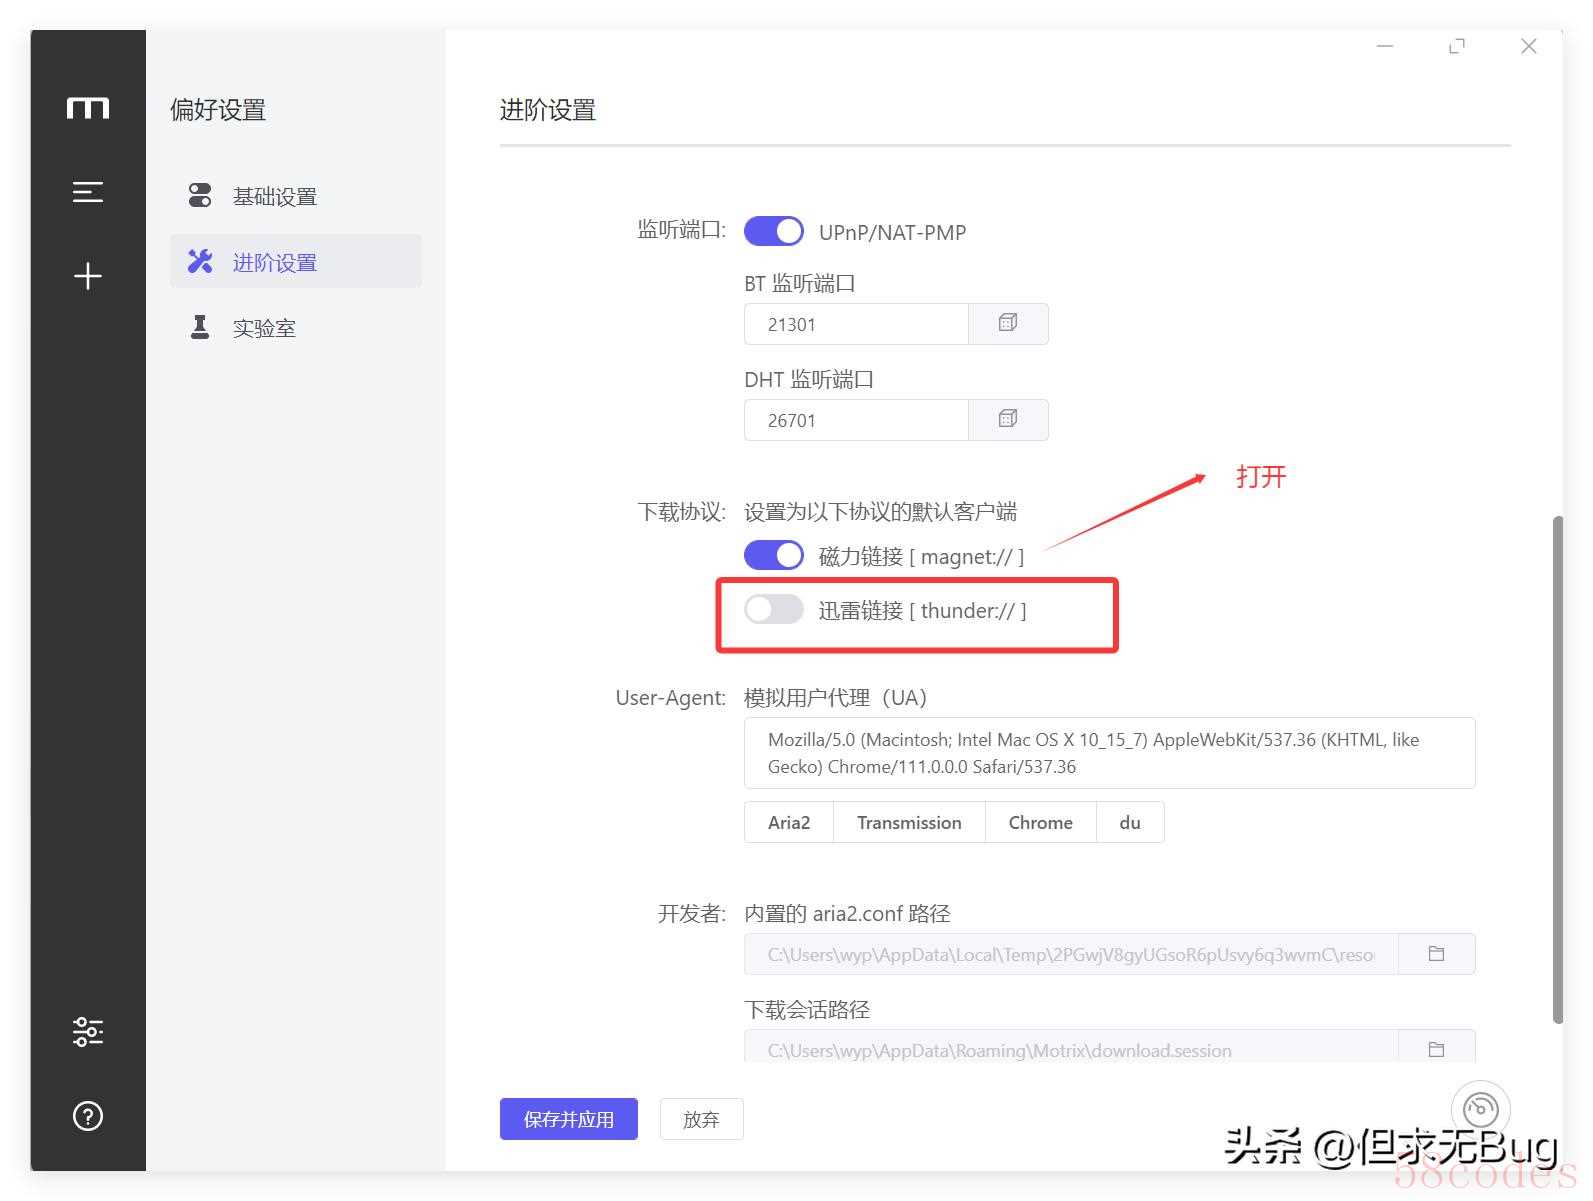Click the speedometer icon at bottom right
This screenshot has height=1201, width=1593.
point(1480,1109)
